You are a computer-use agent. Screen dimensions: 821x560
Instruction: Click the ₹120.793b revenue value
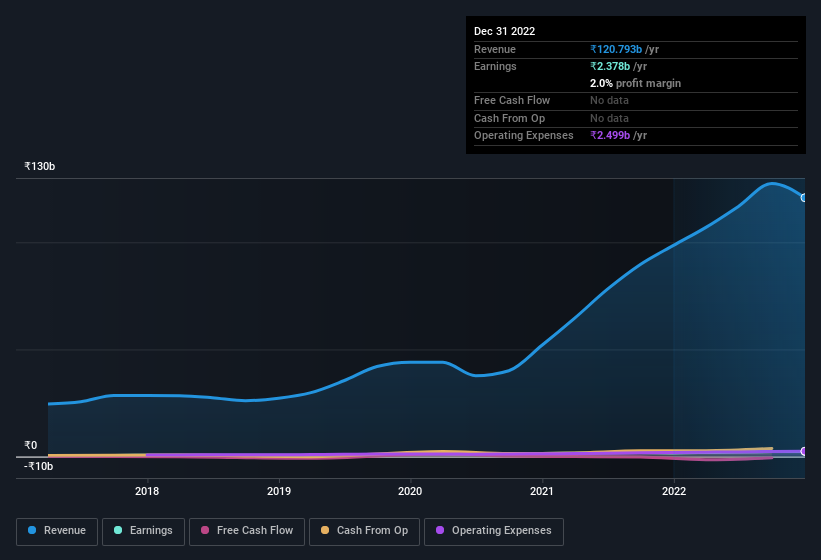[x=616, y=49]
